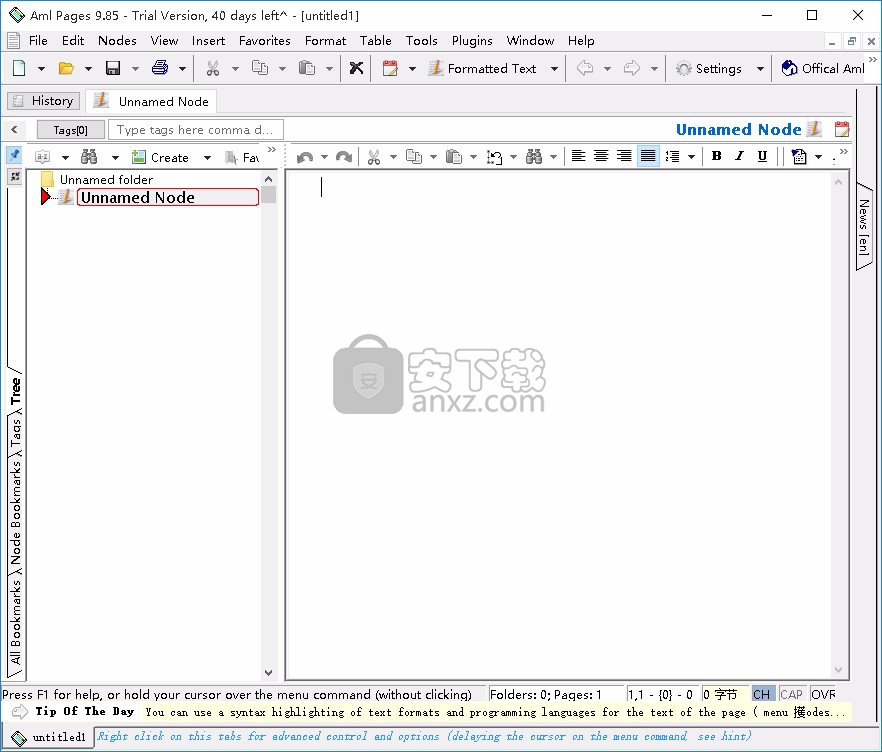Click the tree panel Find binoculars icon

89,157
